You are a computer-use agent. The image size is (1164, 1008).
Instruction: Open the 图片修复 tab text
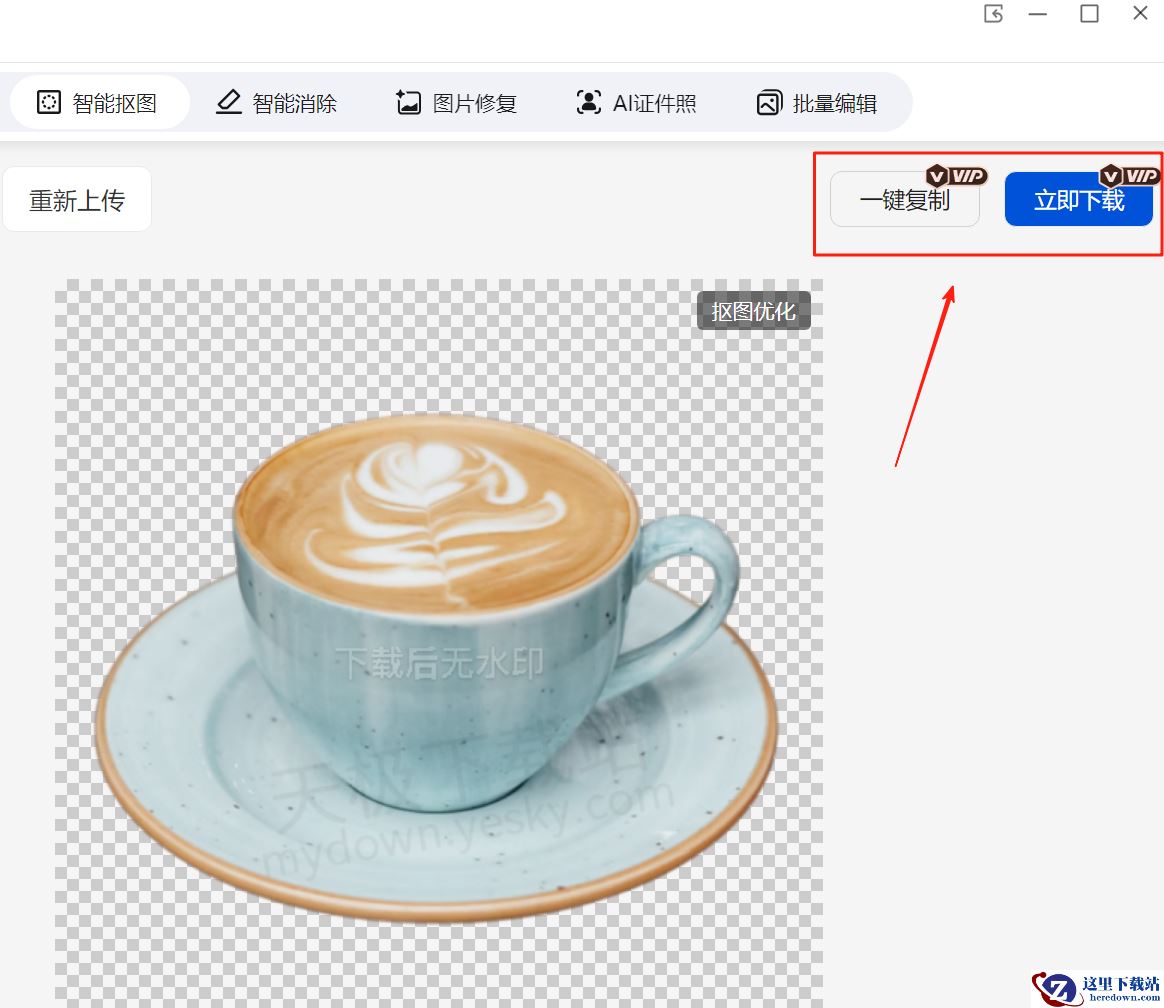click(475, 103)
